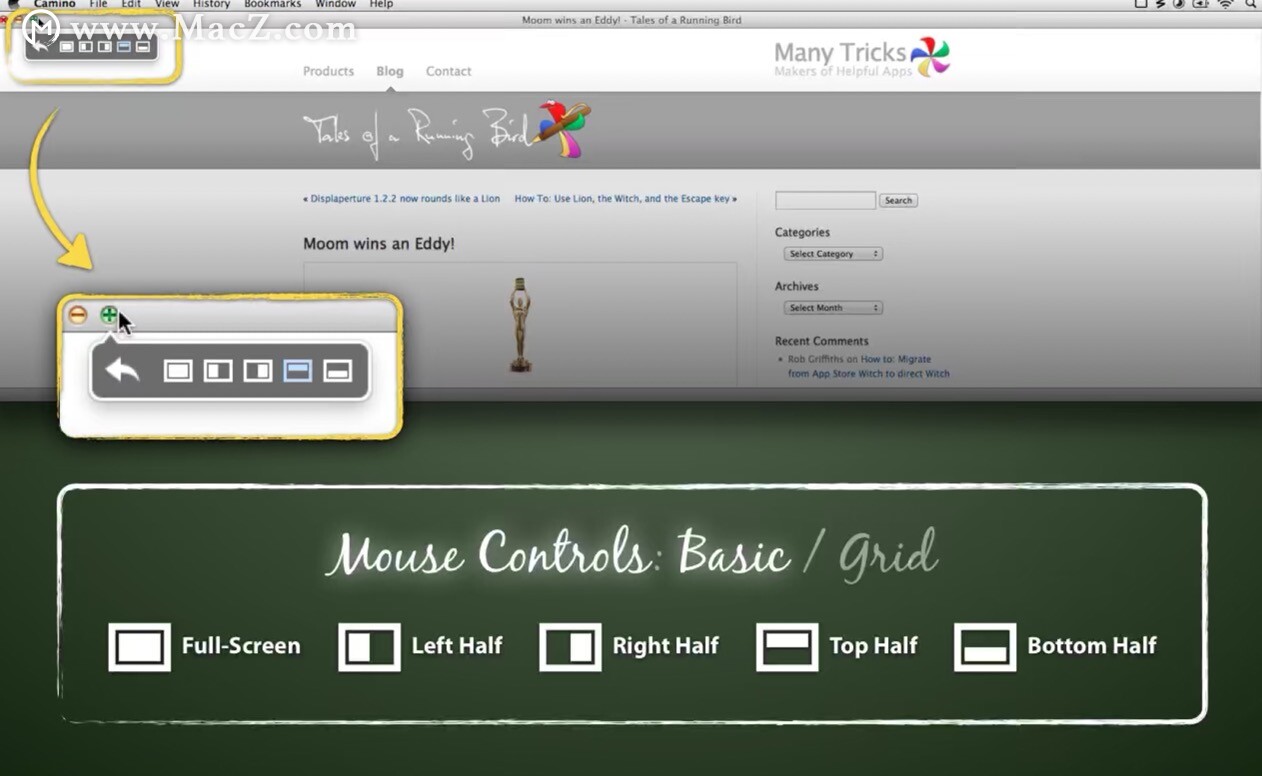
Task: Open the History menu
Action: [x=211, y=5]
